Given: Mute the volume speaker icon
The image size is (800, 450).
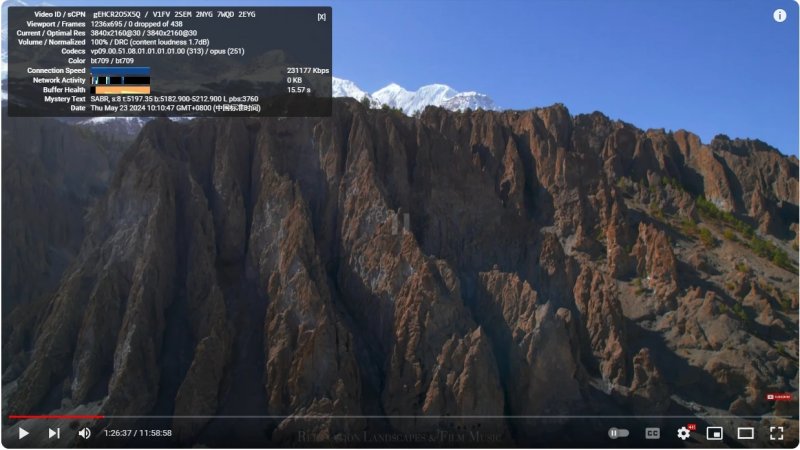Looking at the screenshot, I should (84, 433).
